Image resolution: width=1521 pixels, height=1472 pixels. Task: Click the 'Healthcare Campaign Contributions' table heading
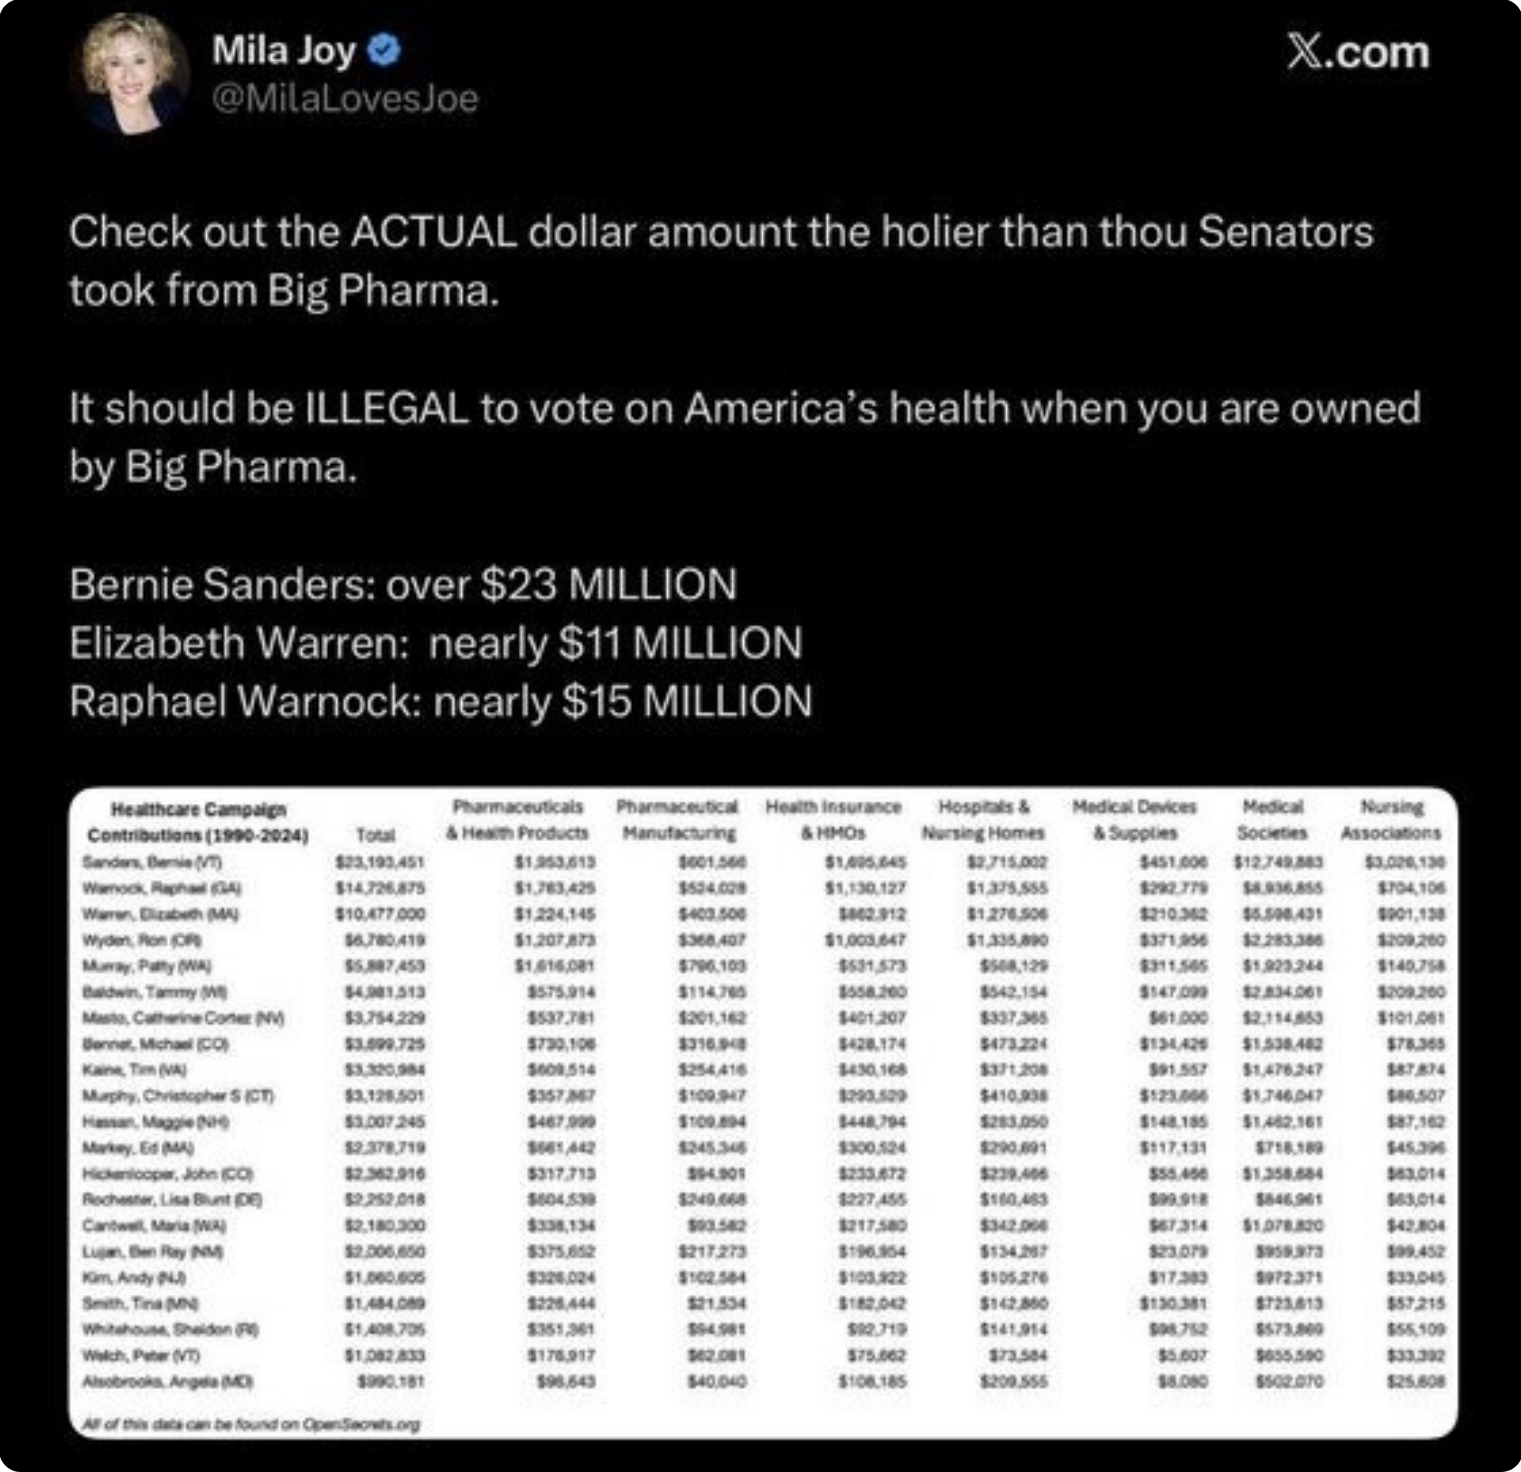point(198,822)
